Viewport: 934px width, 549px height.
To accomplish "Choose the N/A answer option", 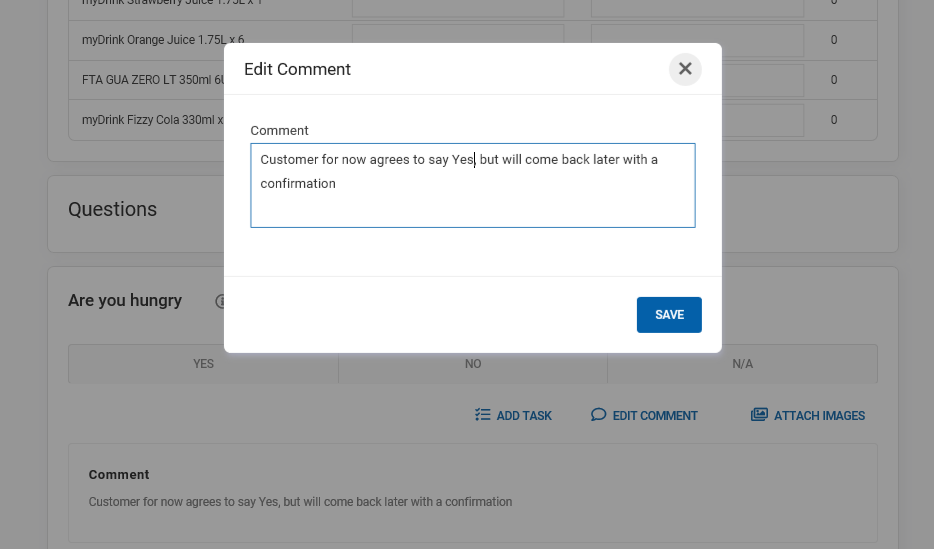I will [742, 364].
